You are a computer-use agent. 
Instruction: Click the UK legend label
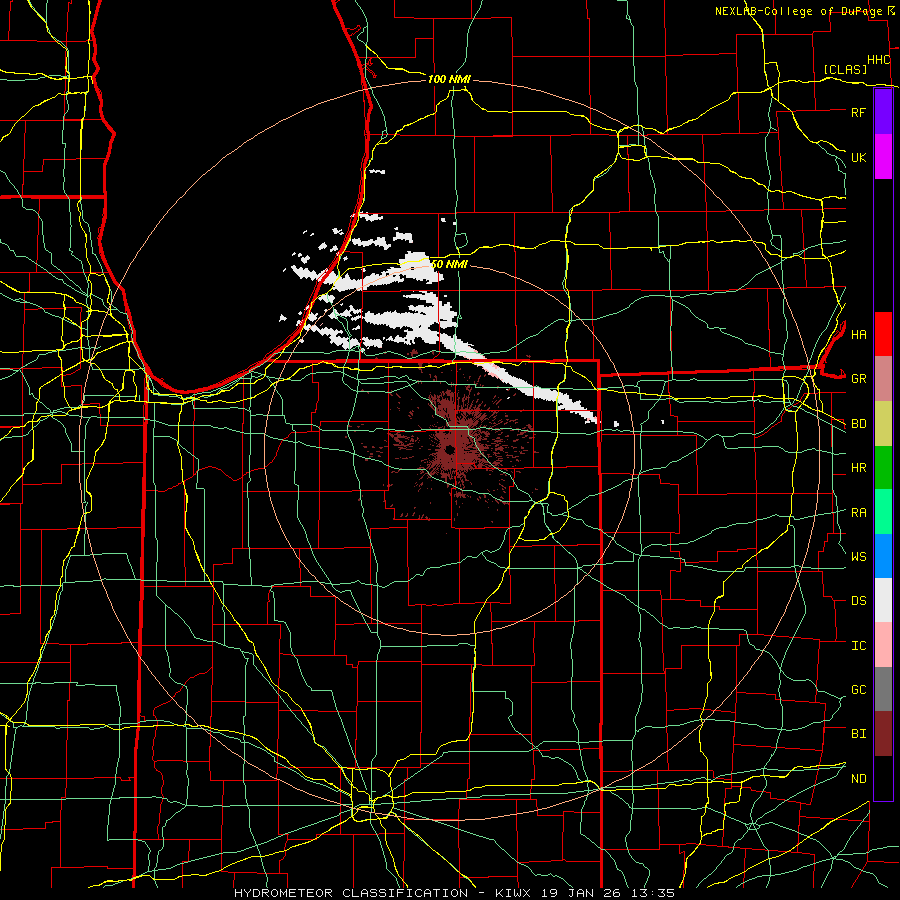(858, 157)
